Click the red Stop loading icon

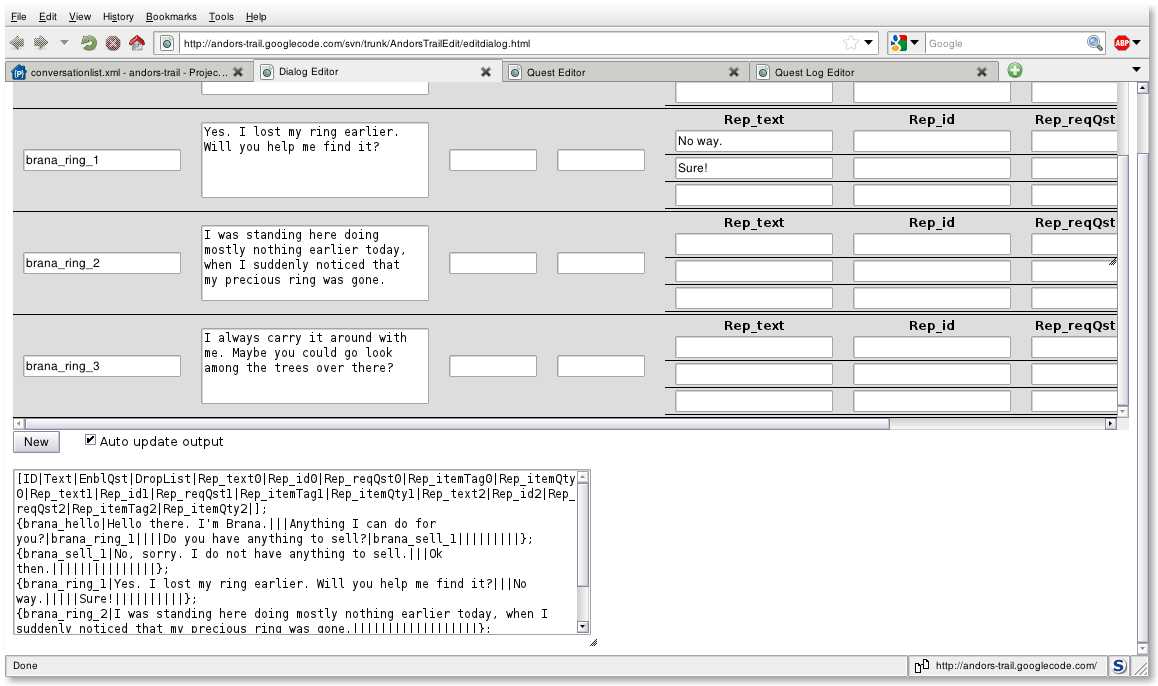pos(113,43)
